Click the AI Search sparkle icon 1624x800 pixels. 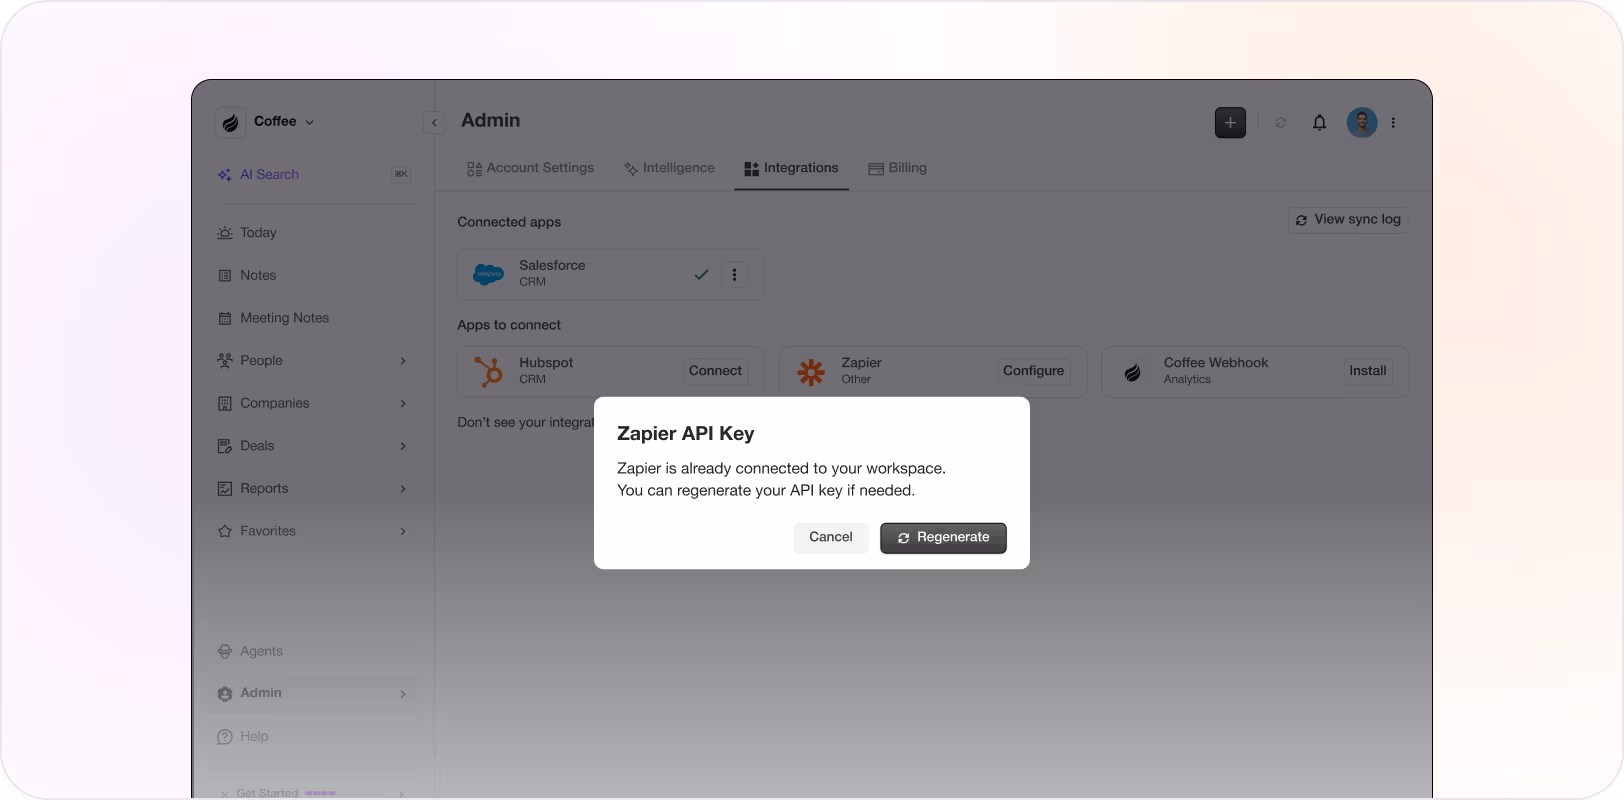pos(224,174)
